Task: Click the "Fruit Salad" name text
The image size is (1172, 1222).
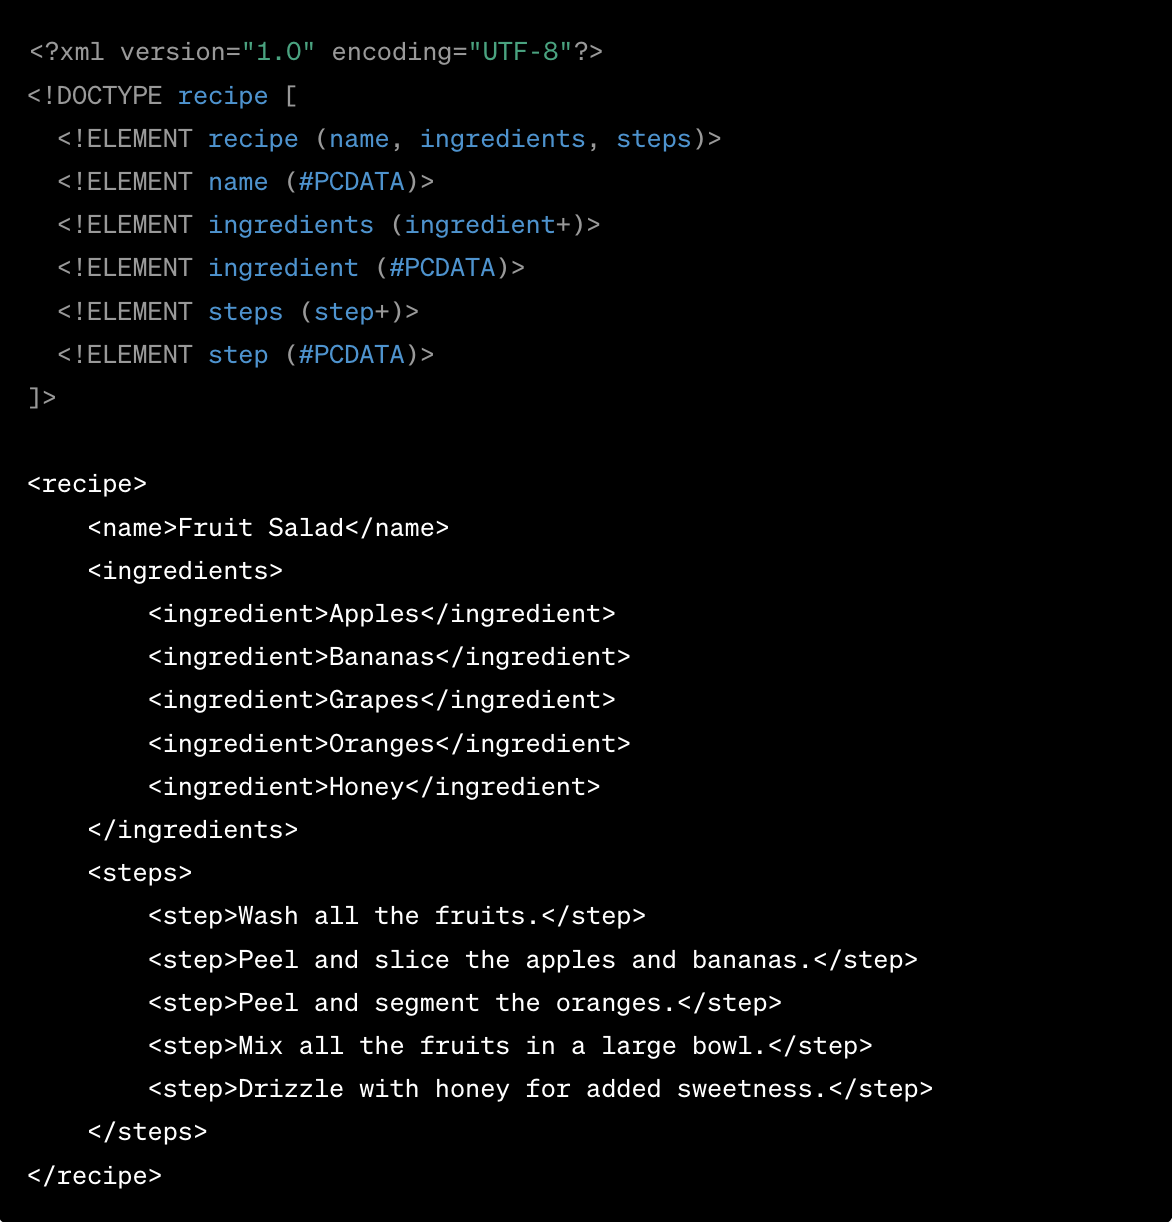Action: coord(261,527)
